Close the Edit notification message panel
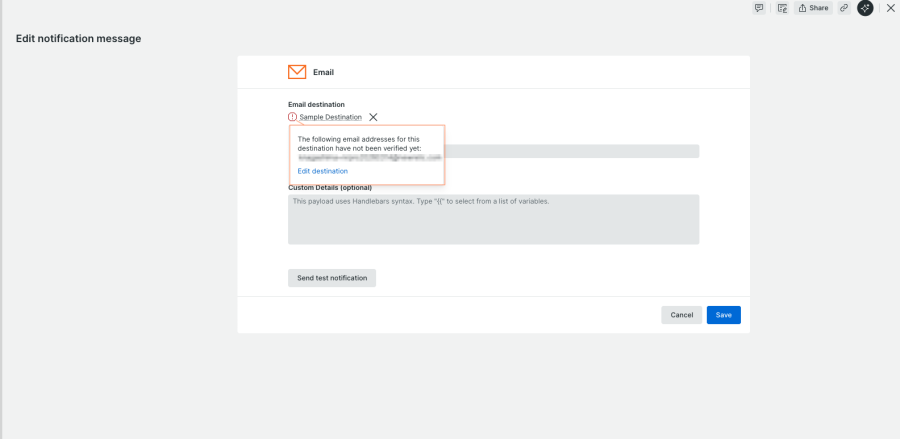The image size is (900, 439). point(890,8)
